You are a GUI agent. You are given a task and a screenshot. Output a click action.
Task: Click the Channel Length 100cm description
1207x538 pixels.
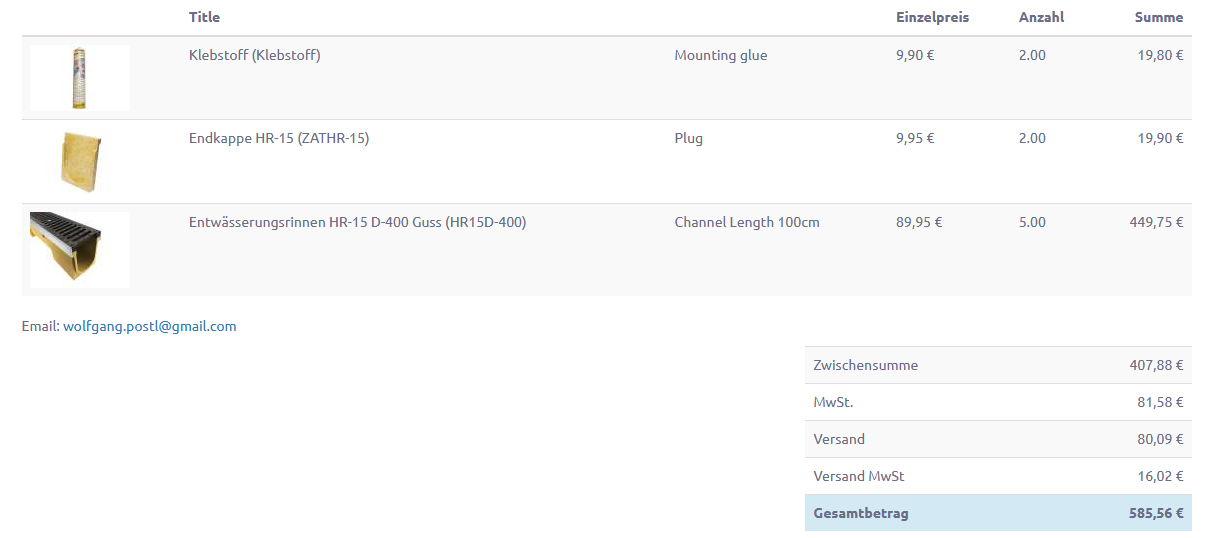[x=747, y=222]
